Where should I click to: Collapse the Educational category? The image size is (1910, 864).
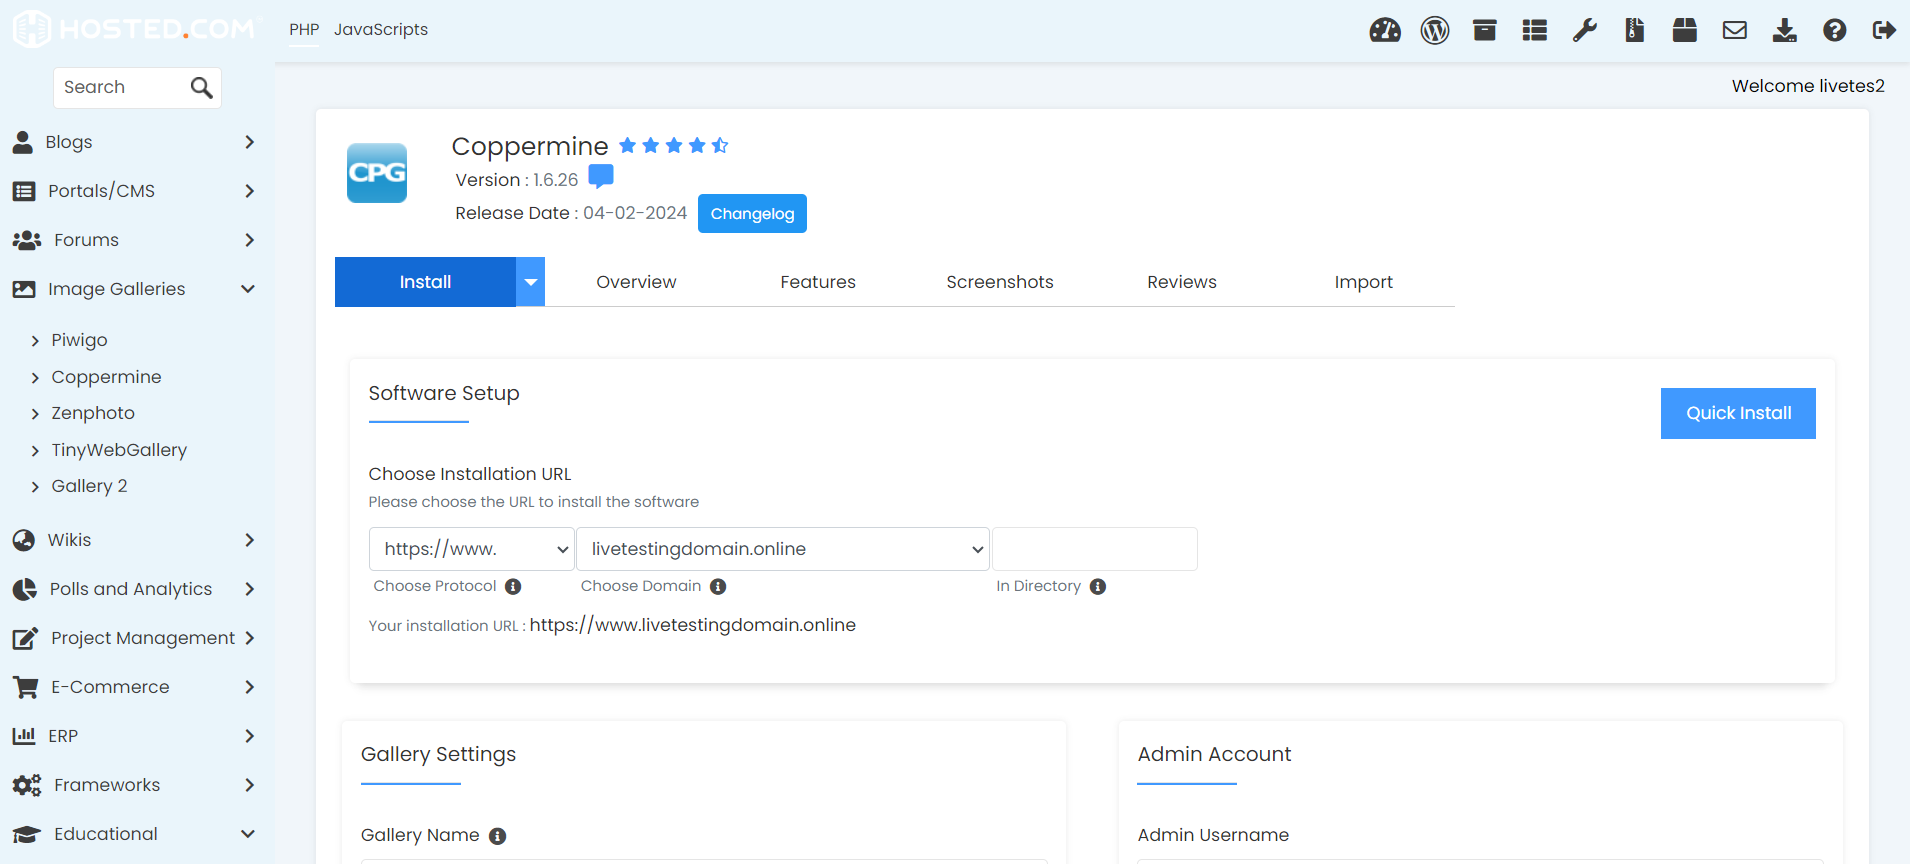(248, 834)
